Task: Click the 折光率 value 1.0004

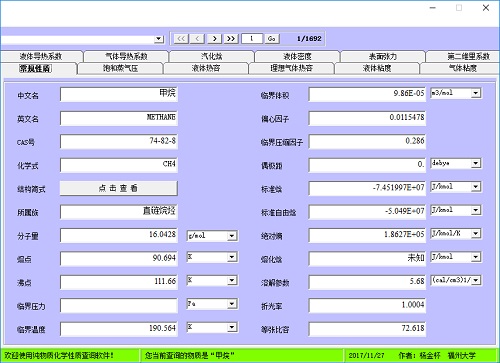Action: pos(367,305)
